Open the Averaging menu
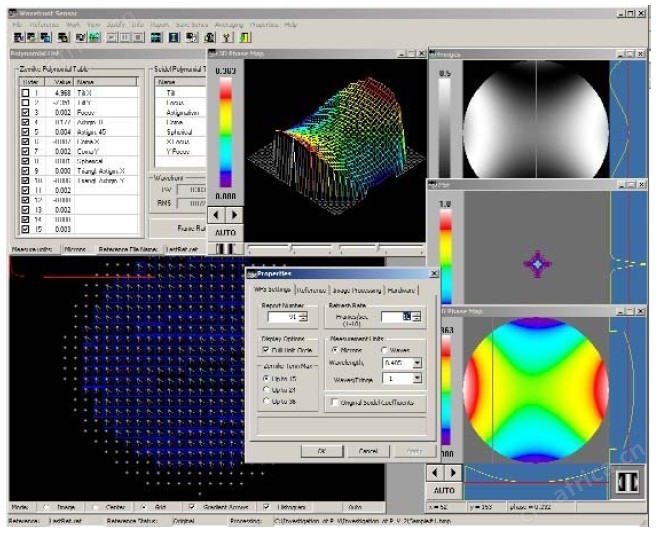The height and width of the screenshot is (534, 657). pos(229,25)
